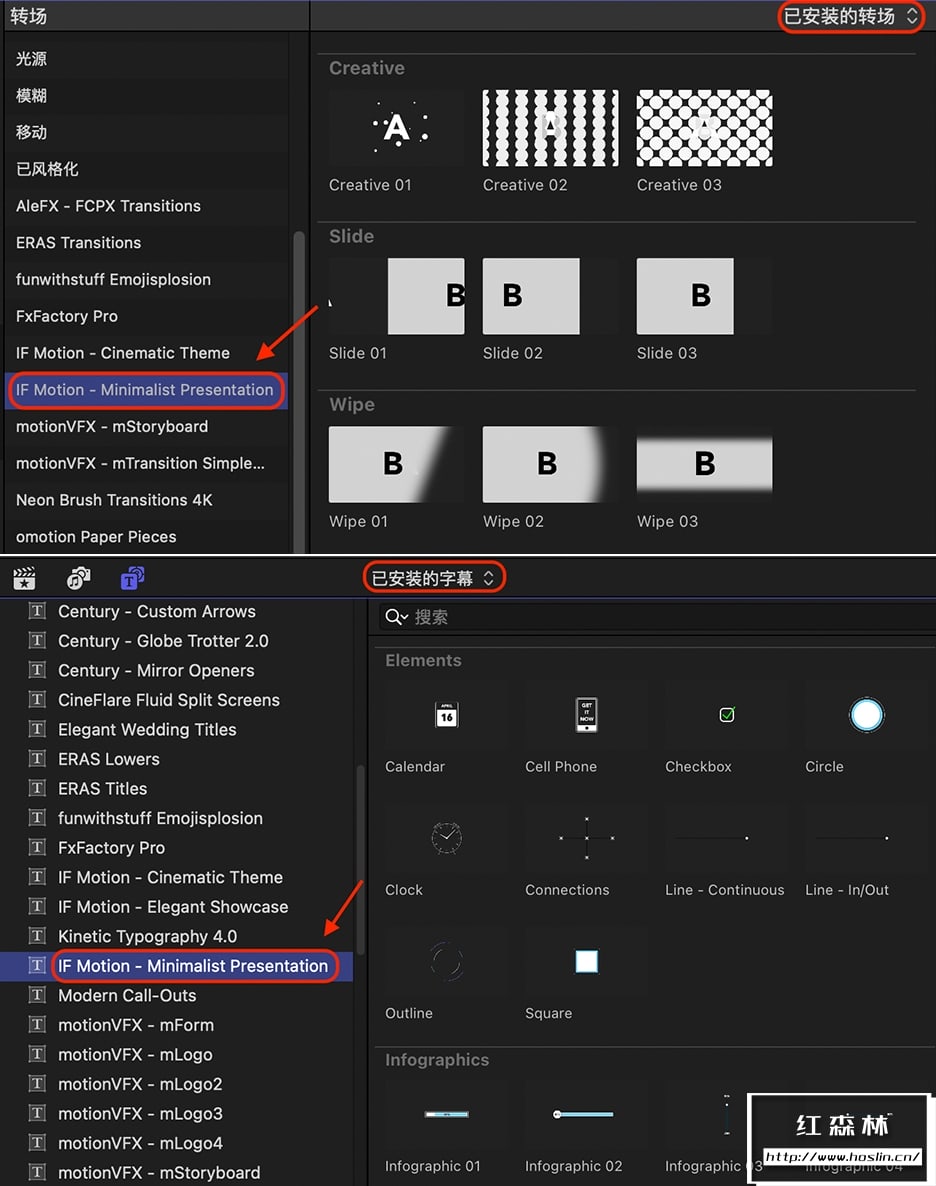
Task: Open CineFlare Fluid Split Screens titles
Action: click(x=177, y=700)
